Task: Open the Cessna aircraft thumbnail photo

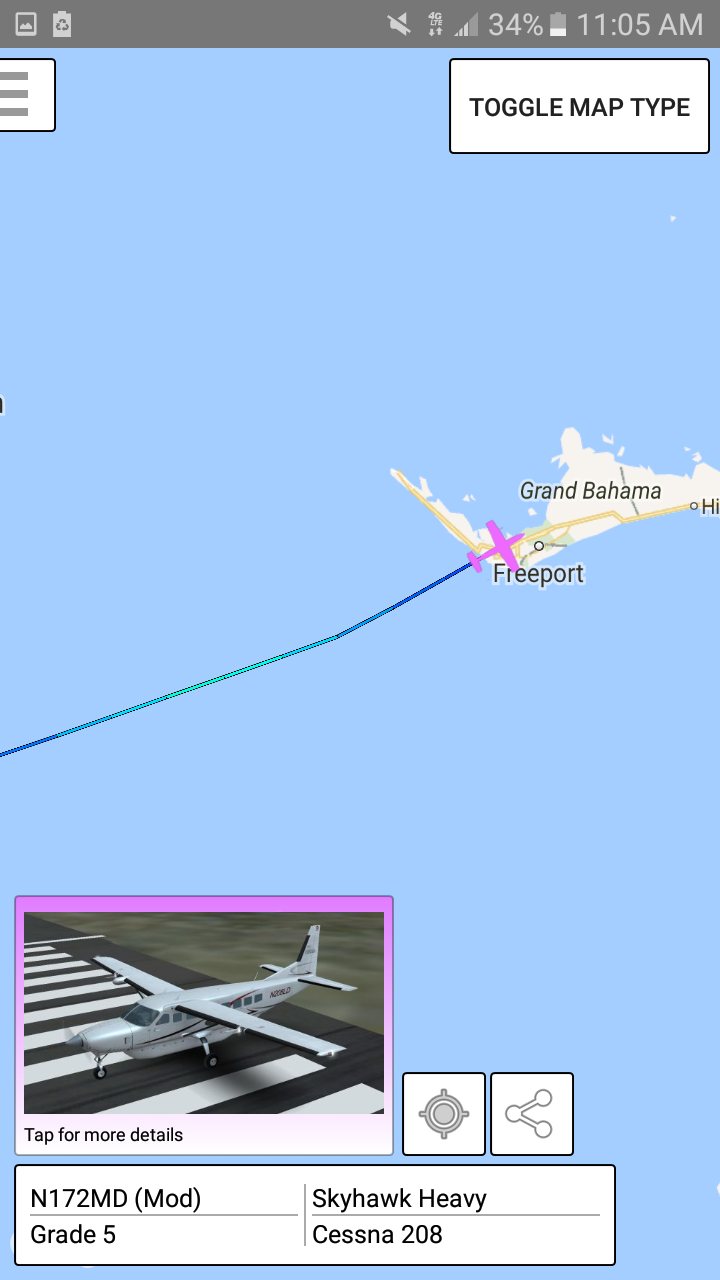Action: (x=204, y=1013)
